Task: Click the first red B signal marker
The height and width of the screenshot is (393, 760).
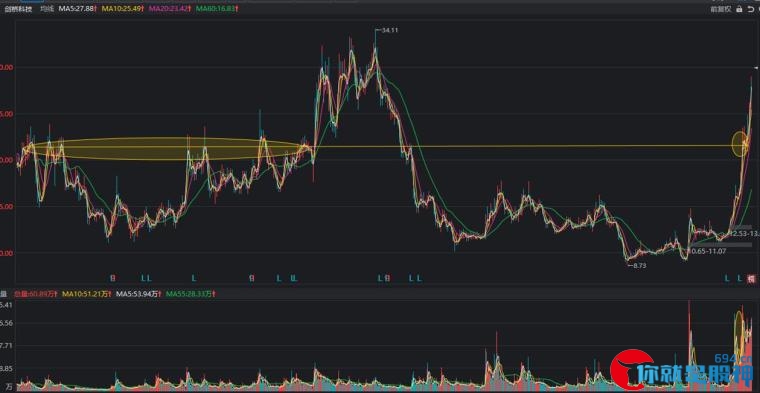Action: 113,278
